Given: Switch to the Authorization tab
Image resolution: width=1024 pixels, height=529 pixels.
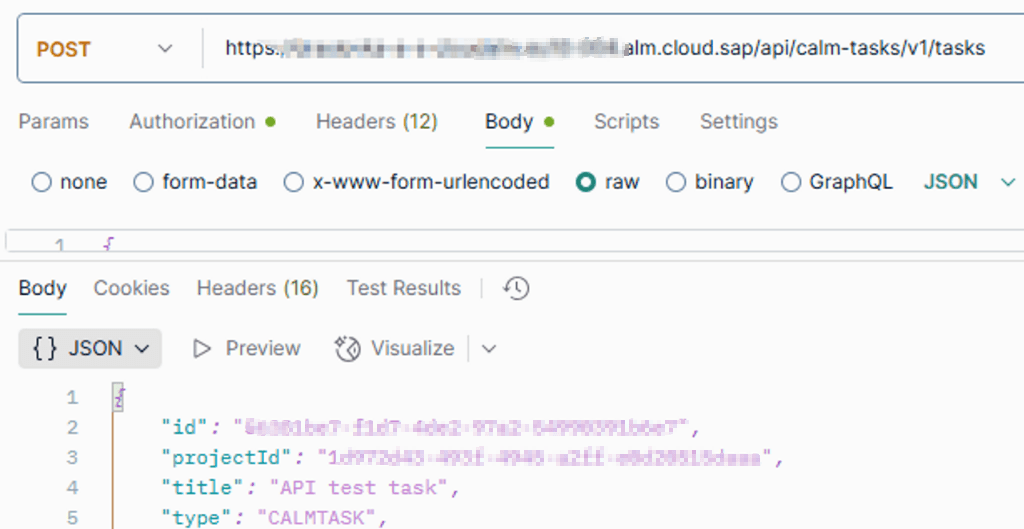Looking at the screenshot, I should [202, 121].
